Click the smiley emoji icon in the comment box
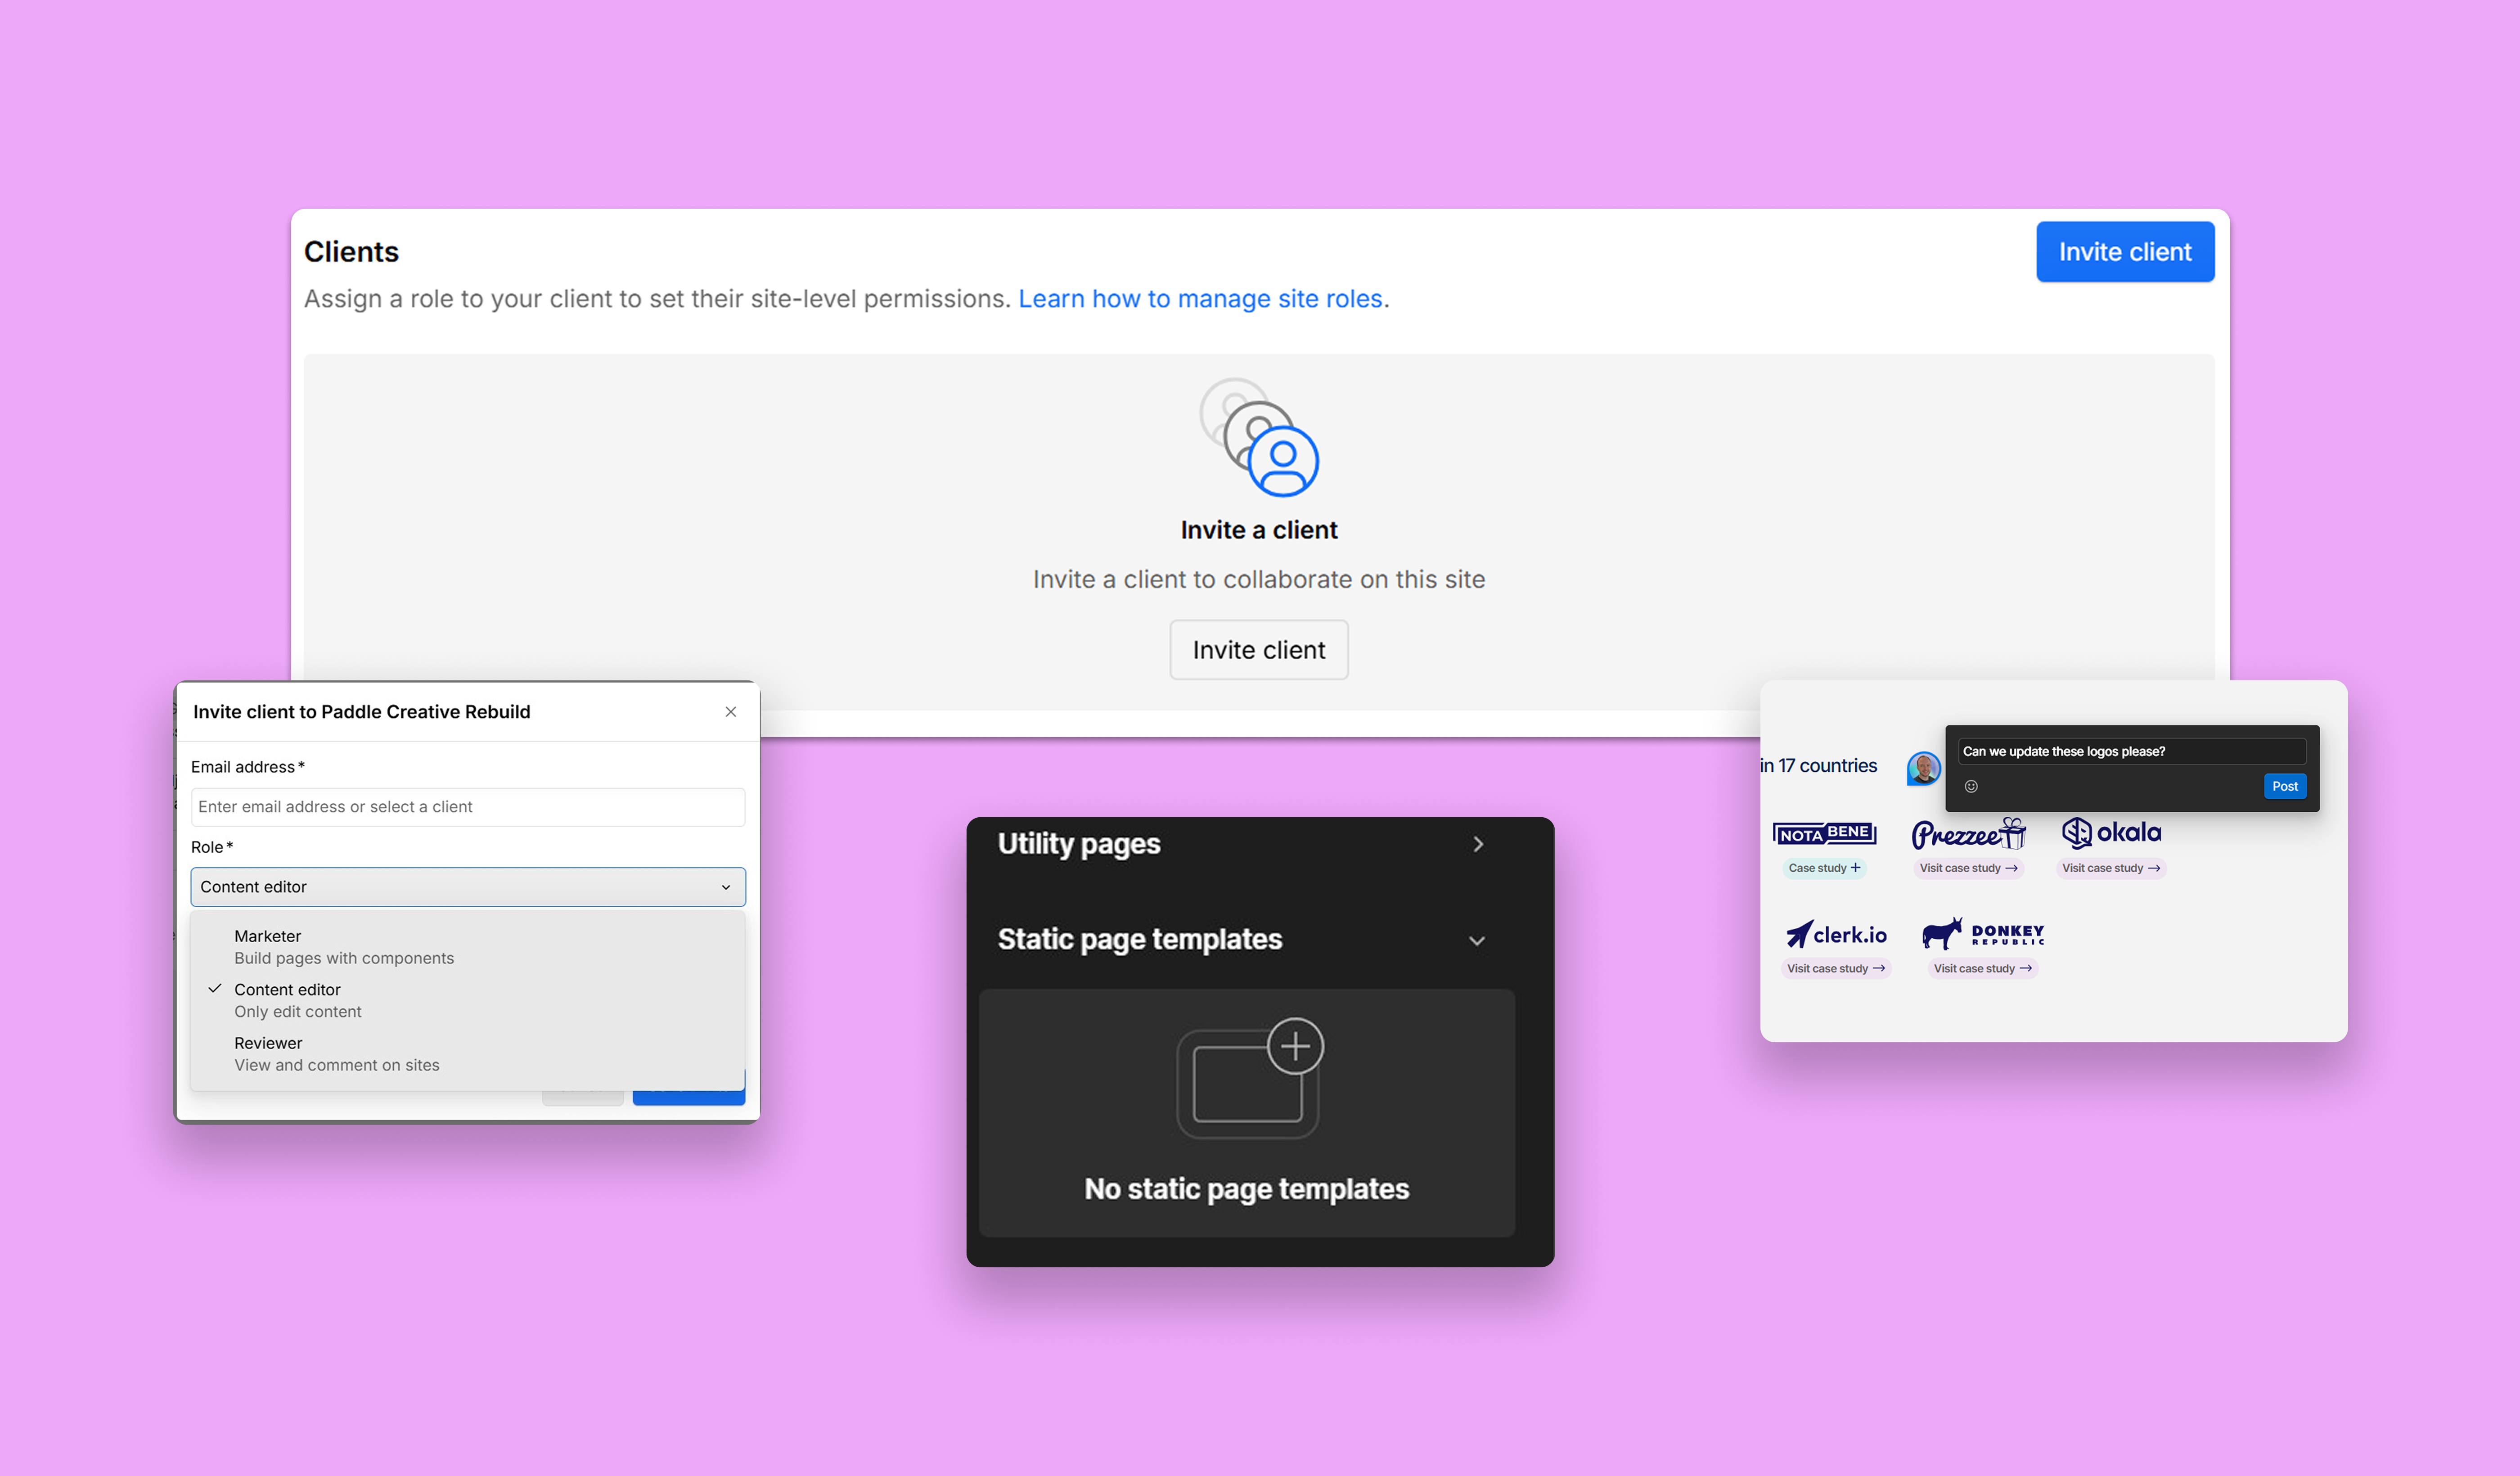This screenshot has width=2520, height=1476. tap(1972, 786)
